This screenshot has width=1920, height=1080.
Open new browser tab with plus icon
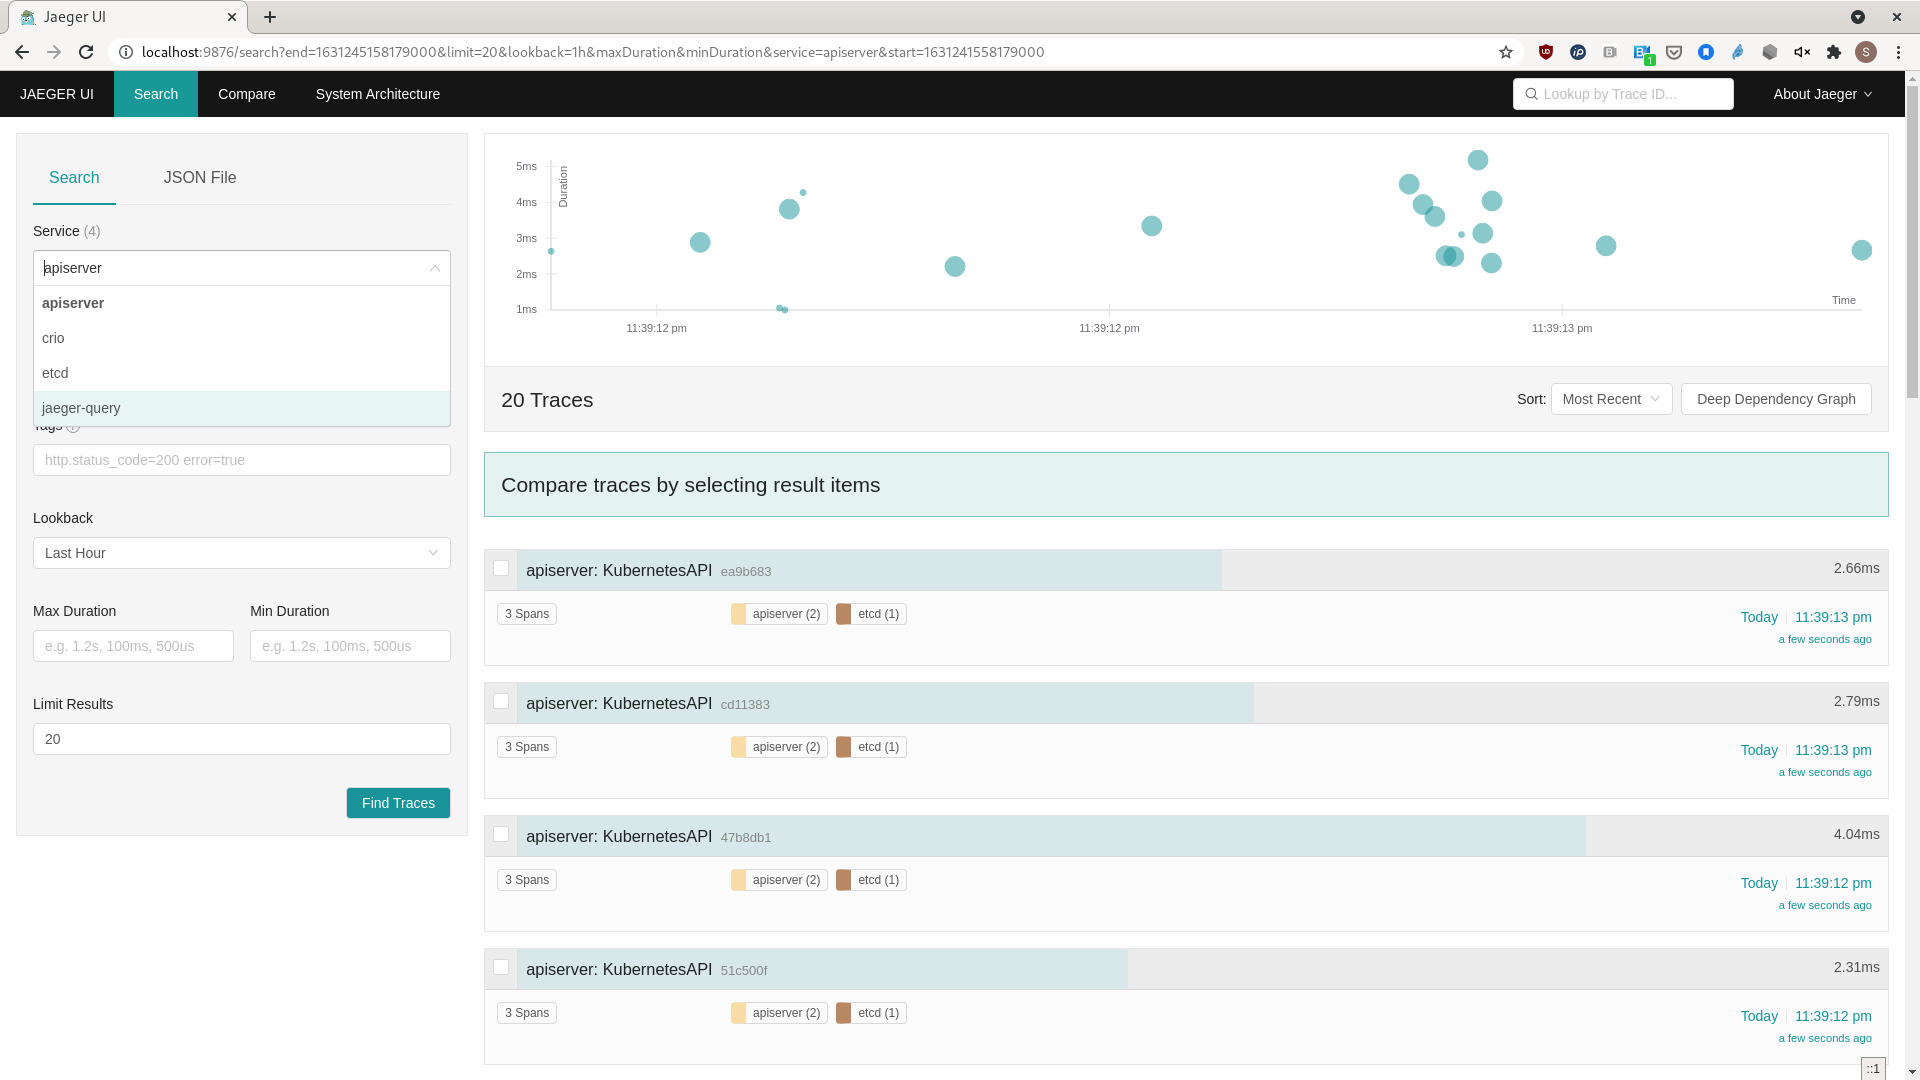click(x=270, y=17)
